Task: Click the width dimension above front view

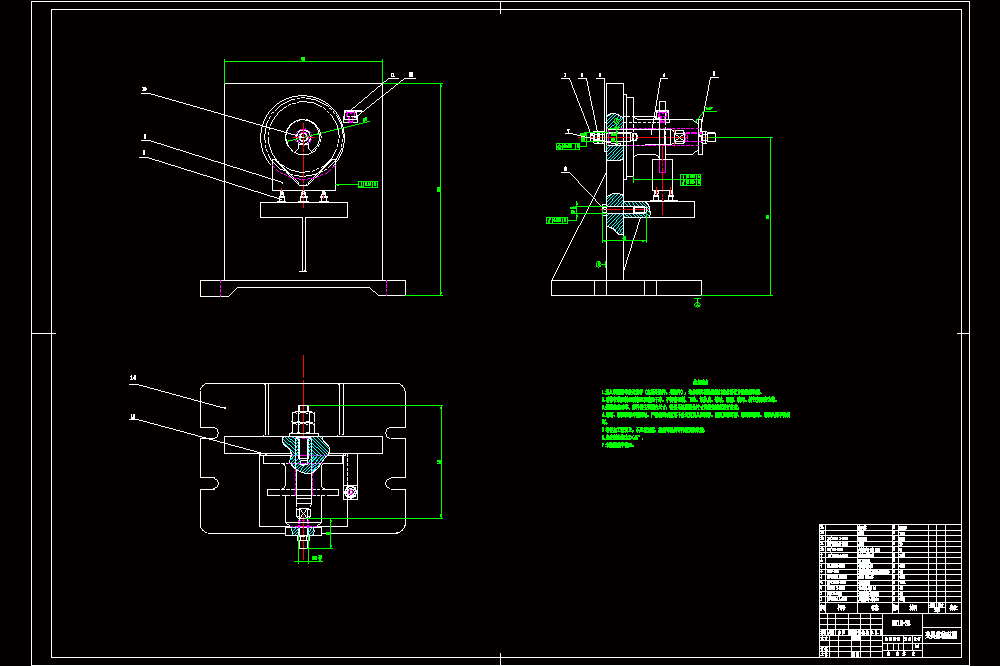Action: point(303,61)
